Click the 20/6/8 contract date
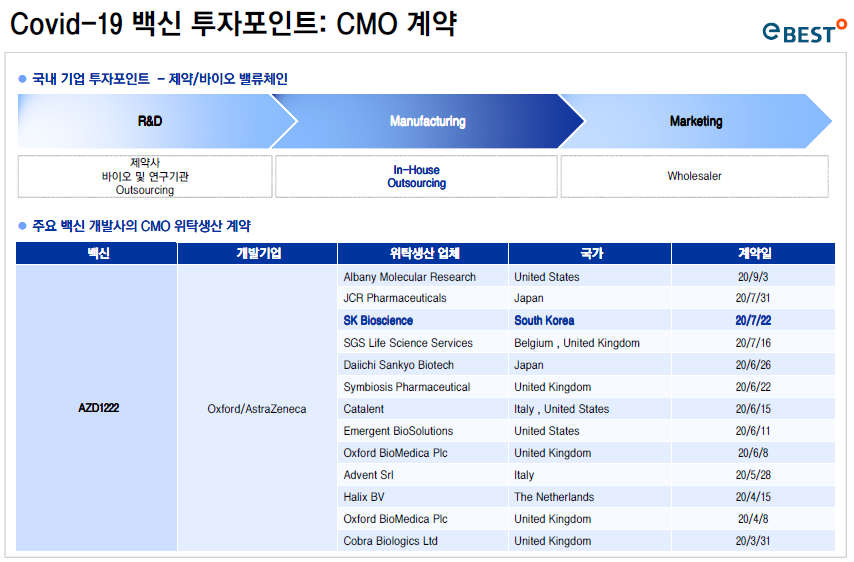The width and height of the screenshot is (854, 562). click(753, 453)
